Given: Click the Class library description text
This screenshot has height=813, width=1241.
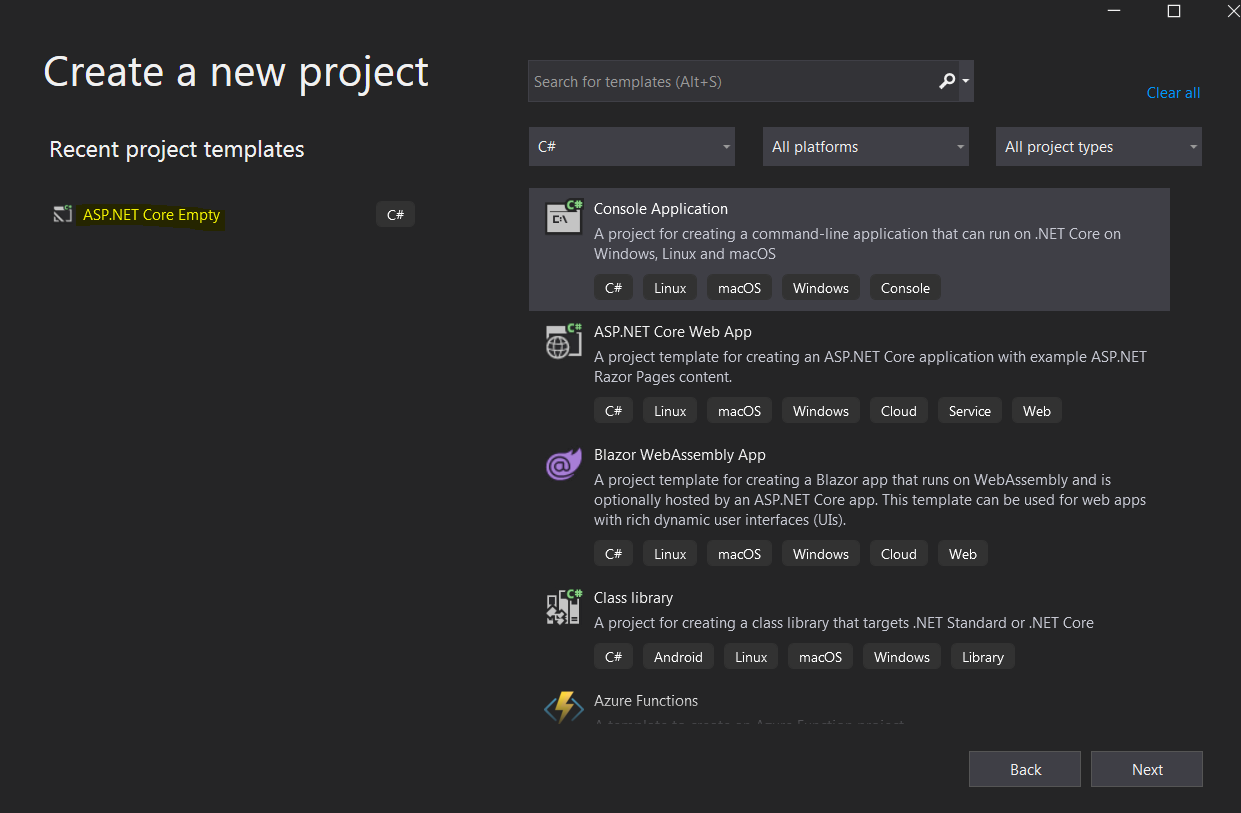Looking at the screenshot, I should click(844, 623).
